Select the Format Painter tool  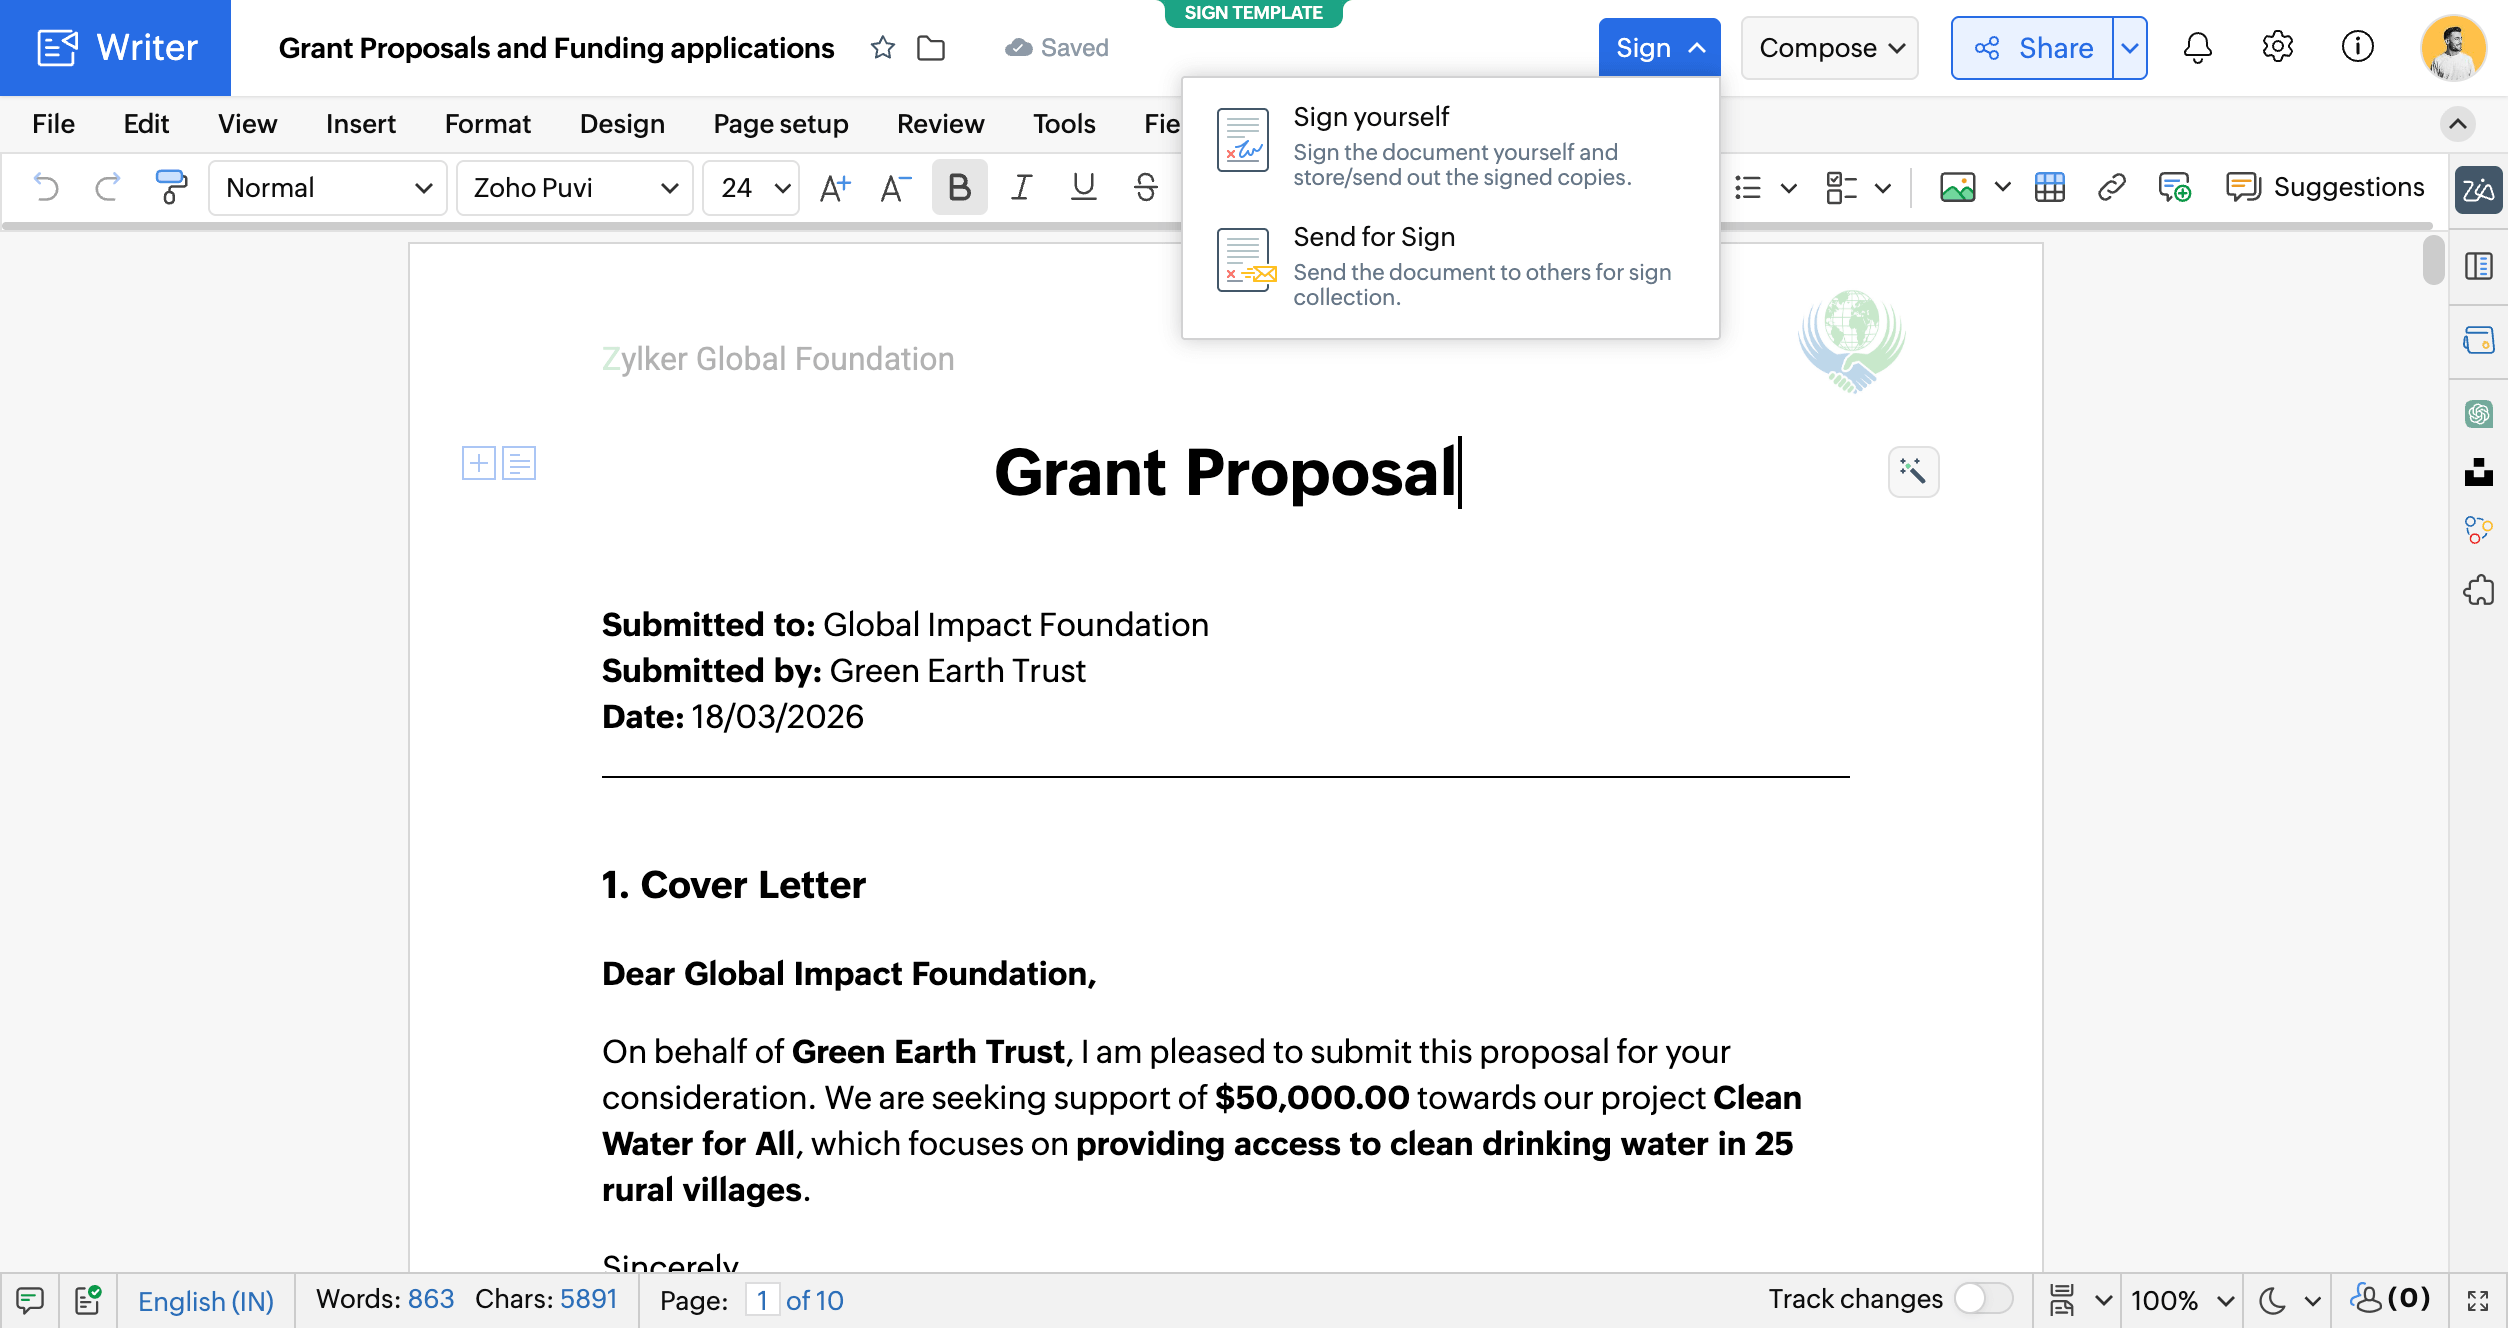tap(170, 187)
